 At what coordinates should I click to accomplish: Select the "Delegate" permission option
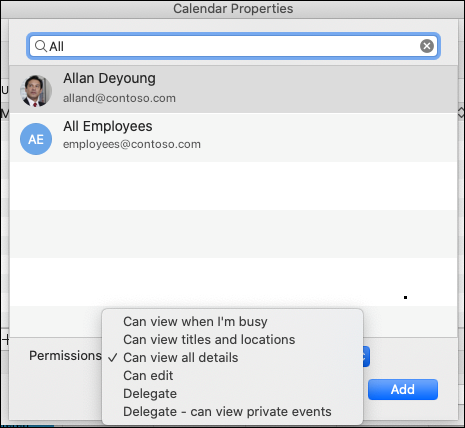pos(150,394)
